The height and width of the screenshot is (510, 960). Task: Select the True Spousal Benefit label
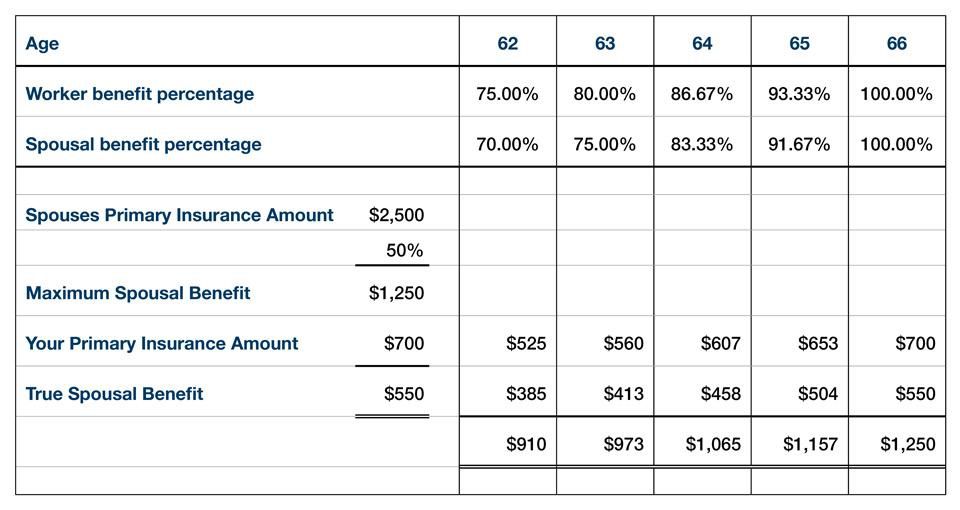pyautogui.click(x=114, y=394)
